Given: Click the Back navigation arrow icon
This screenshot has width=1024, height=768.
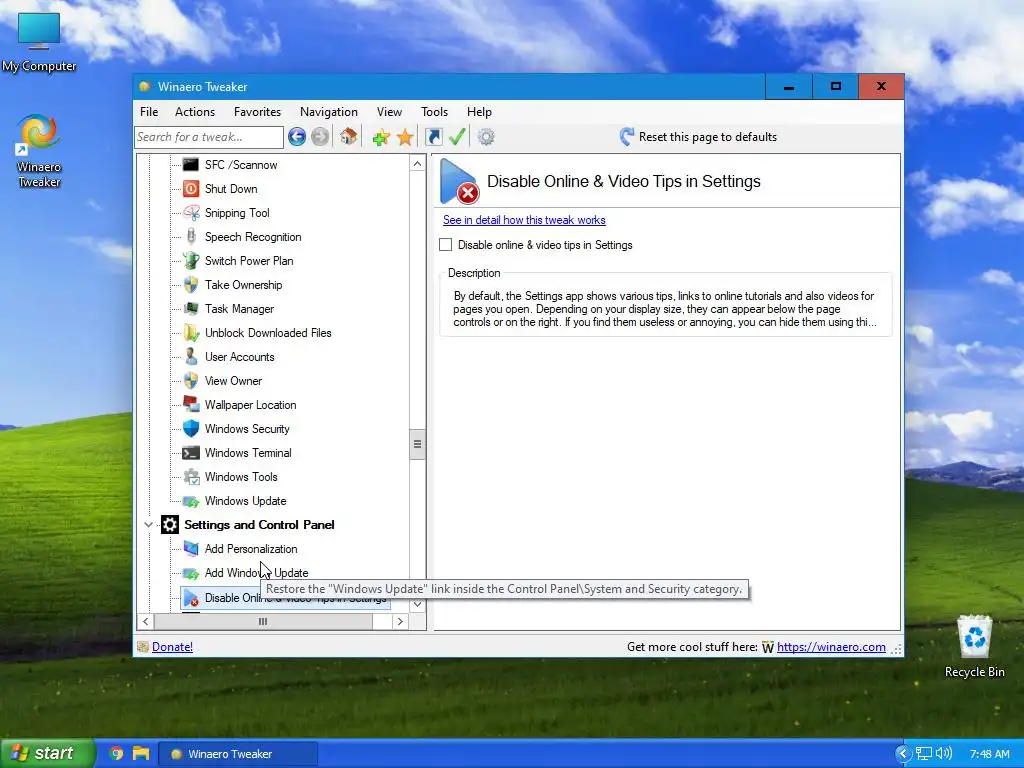Looking at the screenshot, I should (x=297, y=136).
